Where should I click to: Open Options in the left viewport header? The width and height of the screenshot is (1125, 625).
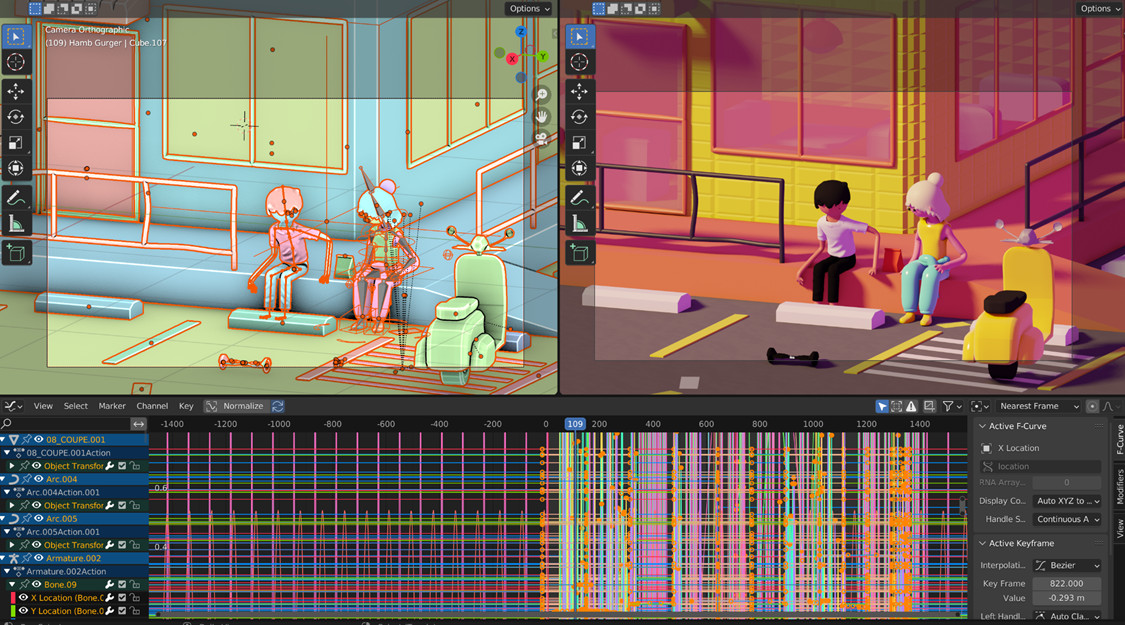[x=529, y=8]
